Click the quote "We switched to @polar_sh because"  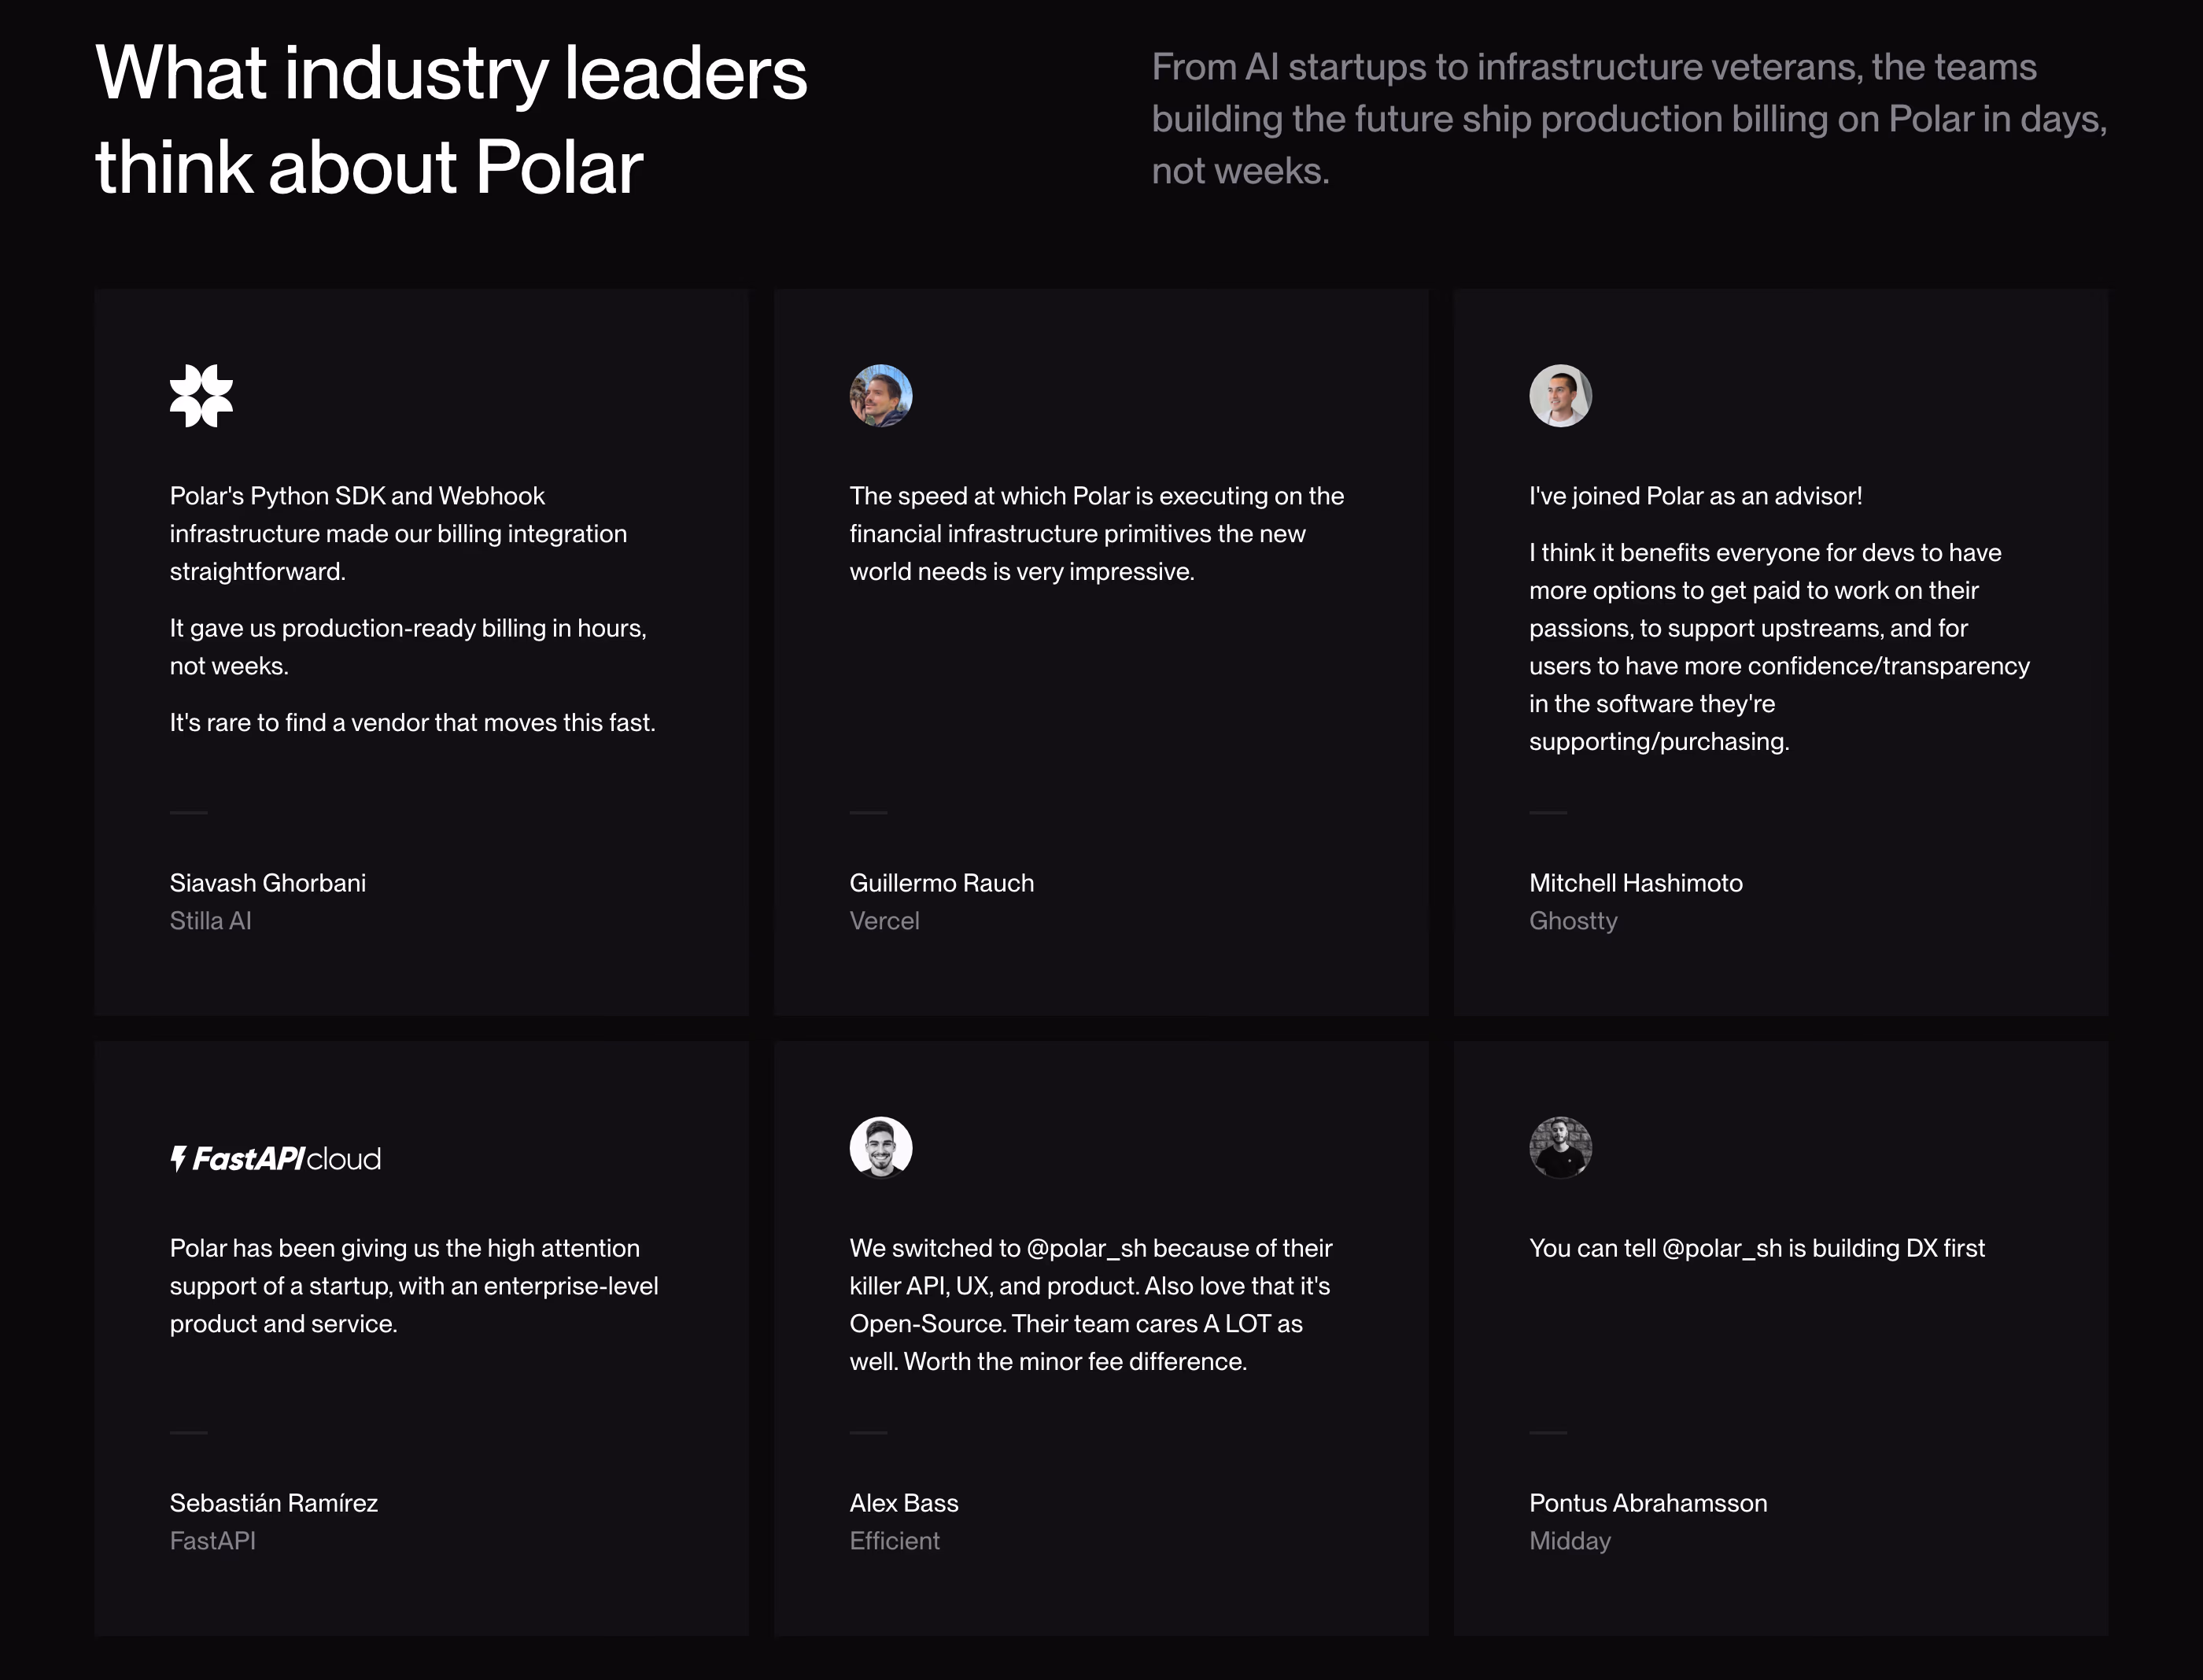pyautogui.click(x=1091, y=1305)
